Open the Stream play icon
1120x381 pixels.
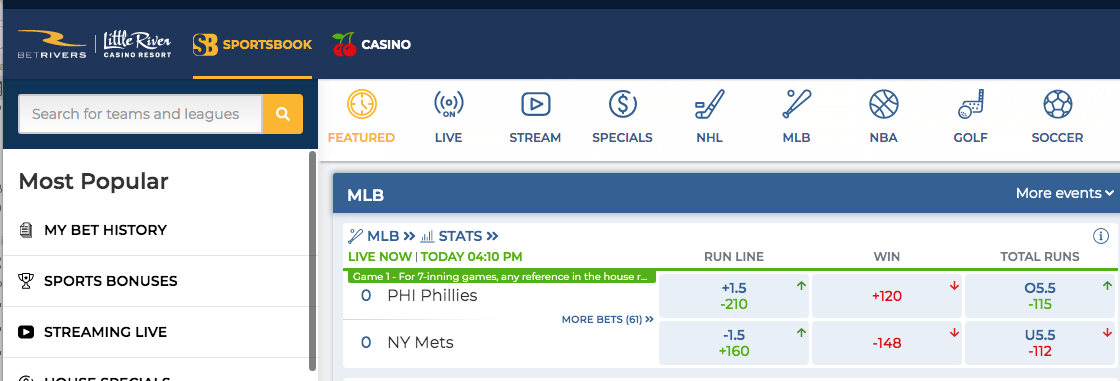[x=535, y=105]
